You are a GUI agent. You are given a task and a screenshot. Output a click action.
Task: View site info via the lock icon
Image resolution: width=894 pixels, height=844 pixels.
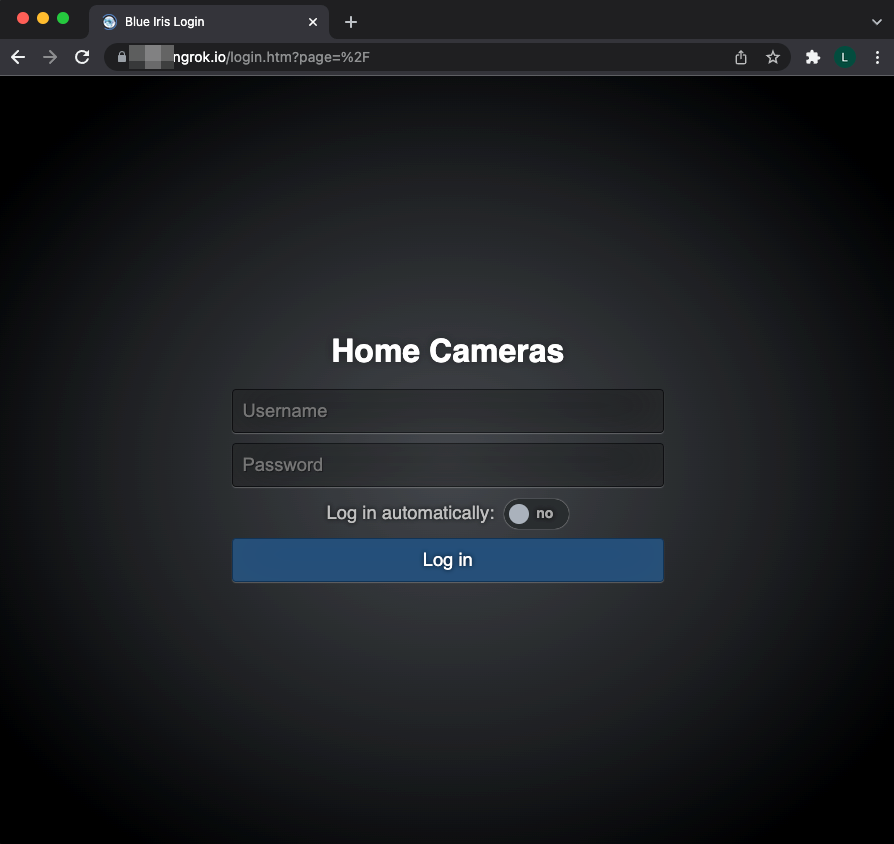pos(122,58)
